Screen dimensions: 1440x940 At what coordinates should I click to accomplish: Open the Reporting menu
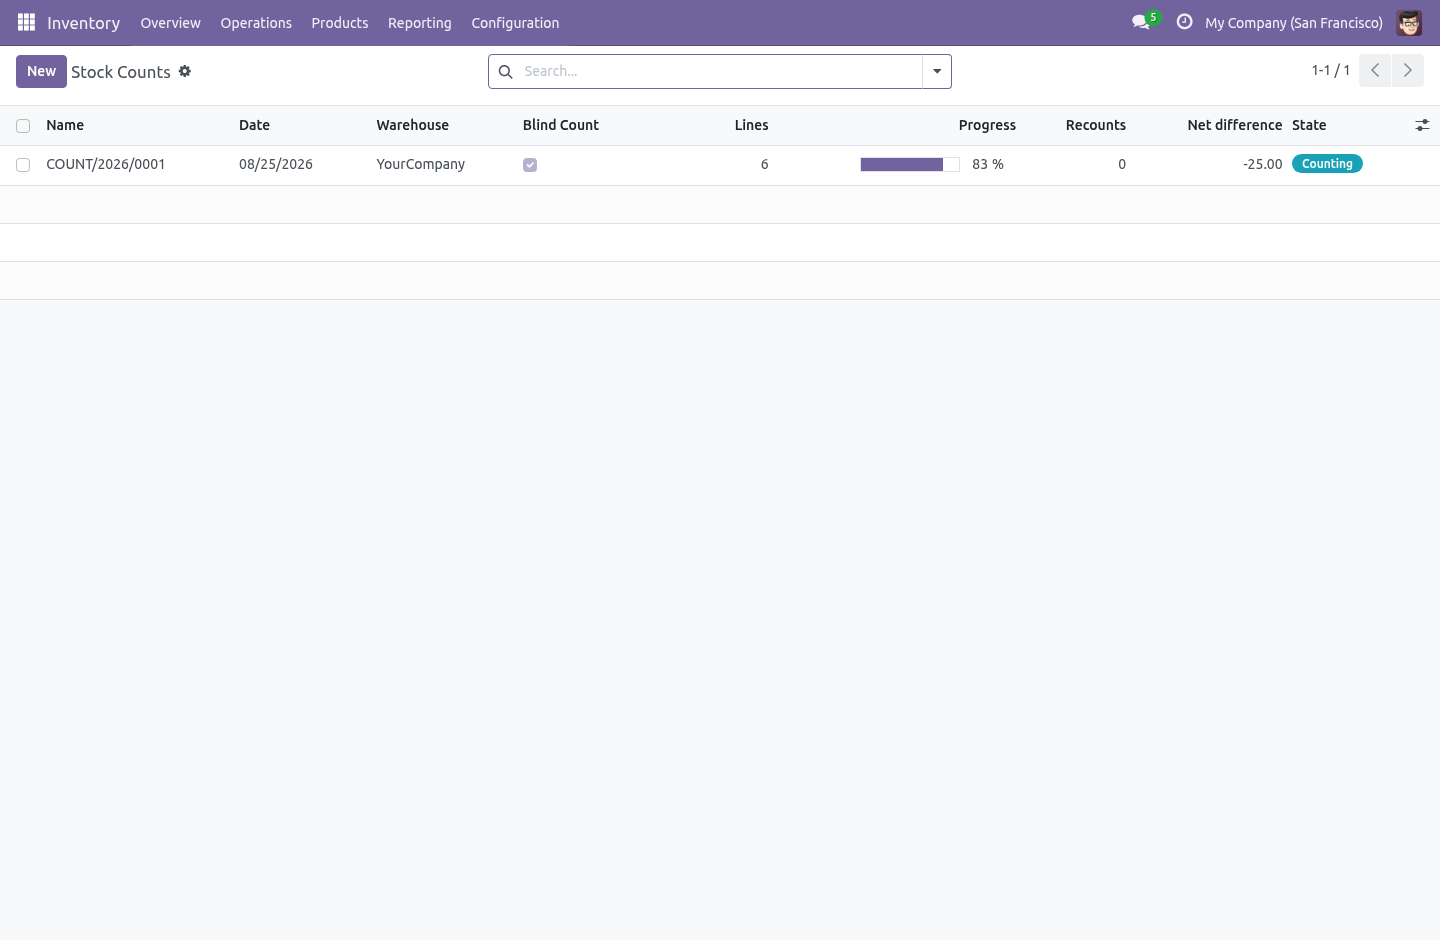[420, 22]
